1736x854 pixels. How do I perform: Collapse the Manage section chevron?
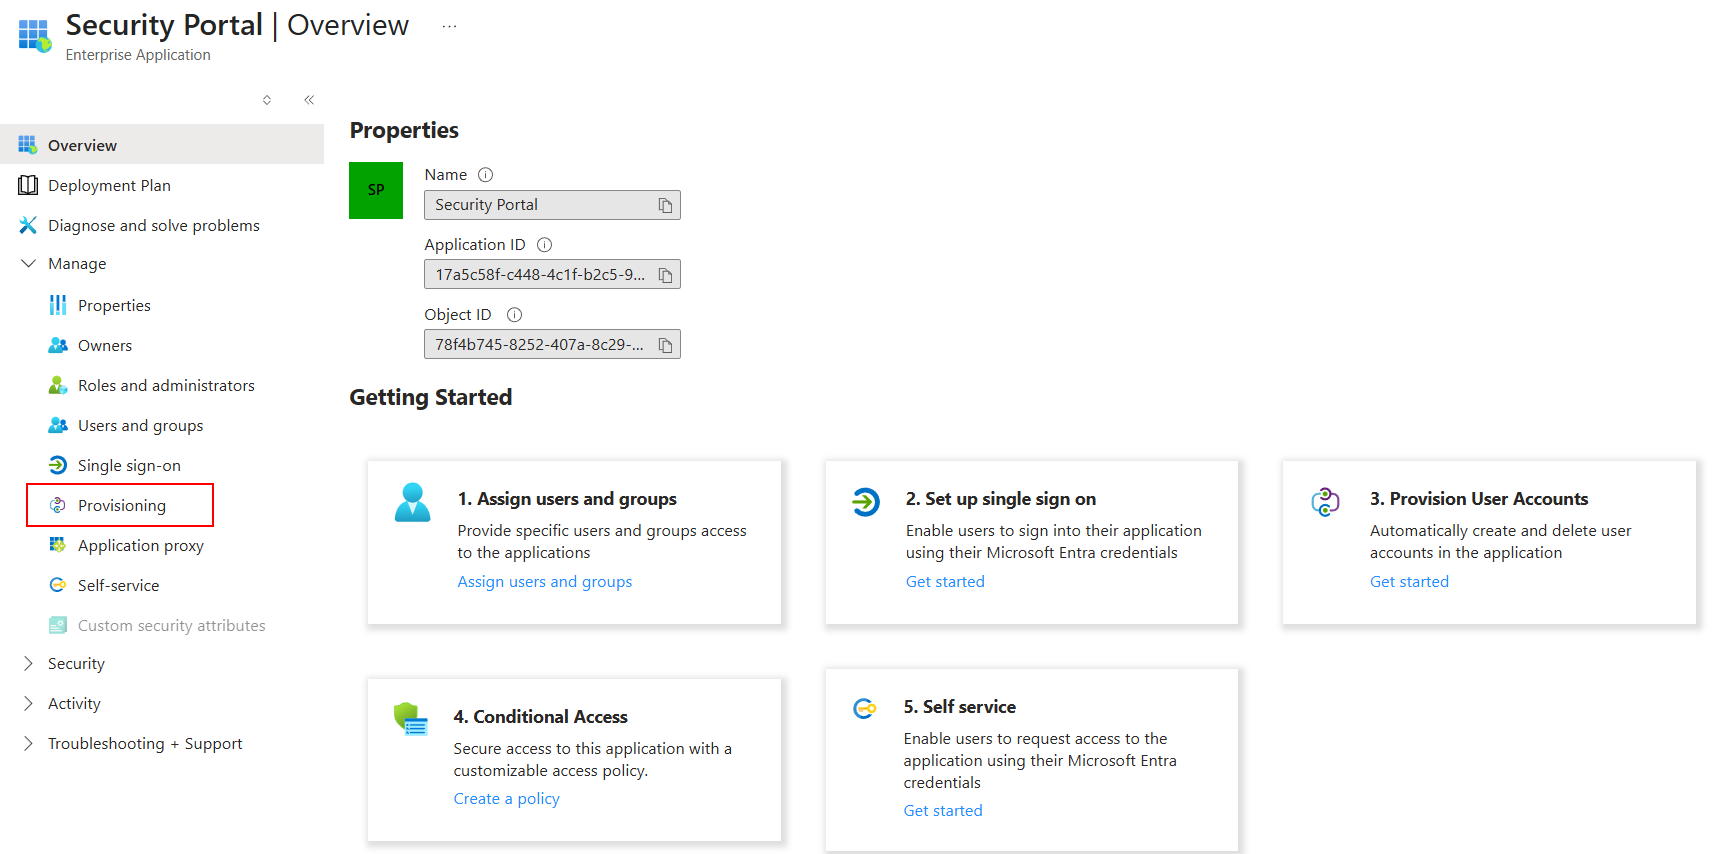coord(28,263)
